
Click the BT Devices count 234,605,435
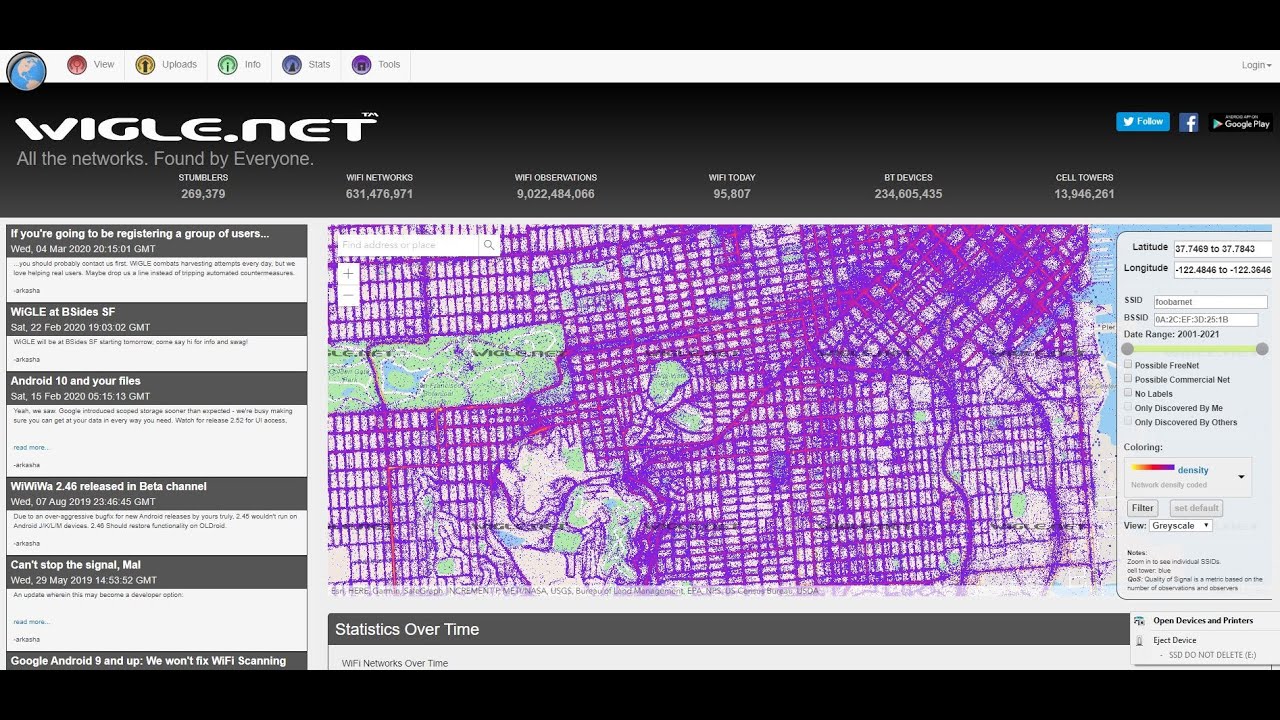coord(908,194)
